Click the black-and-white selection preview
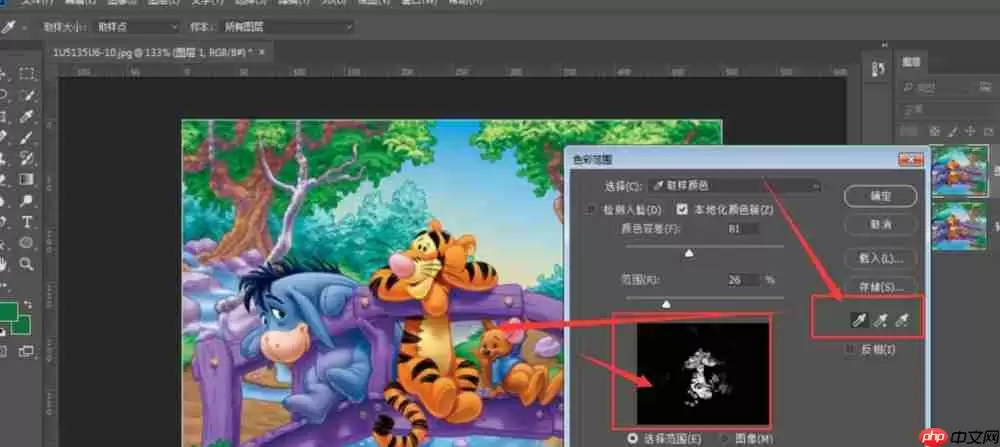This screenshot has width=1000, height=447. pos(703,372)
